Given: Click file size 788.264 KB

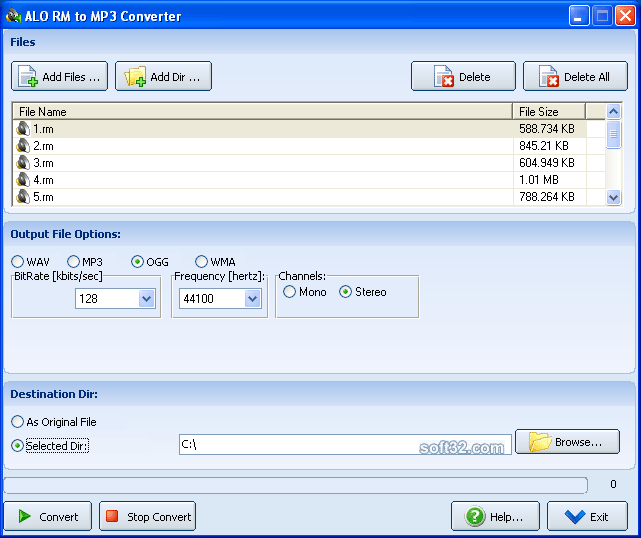Looking at the screenshot, I should click(547, 197).
